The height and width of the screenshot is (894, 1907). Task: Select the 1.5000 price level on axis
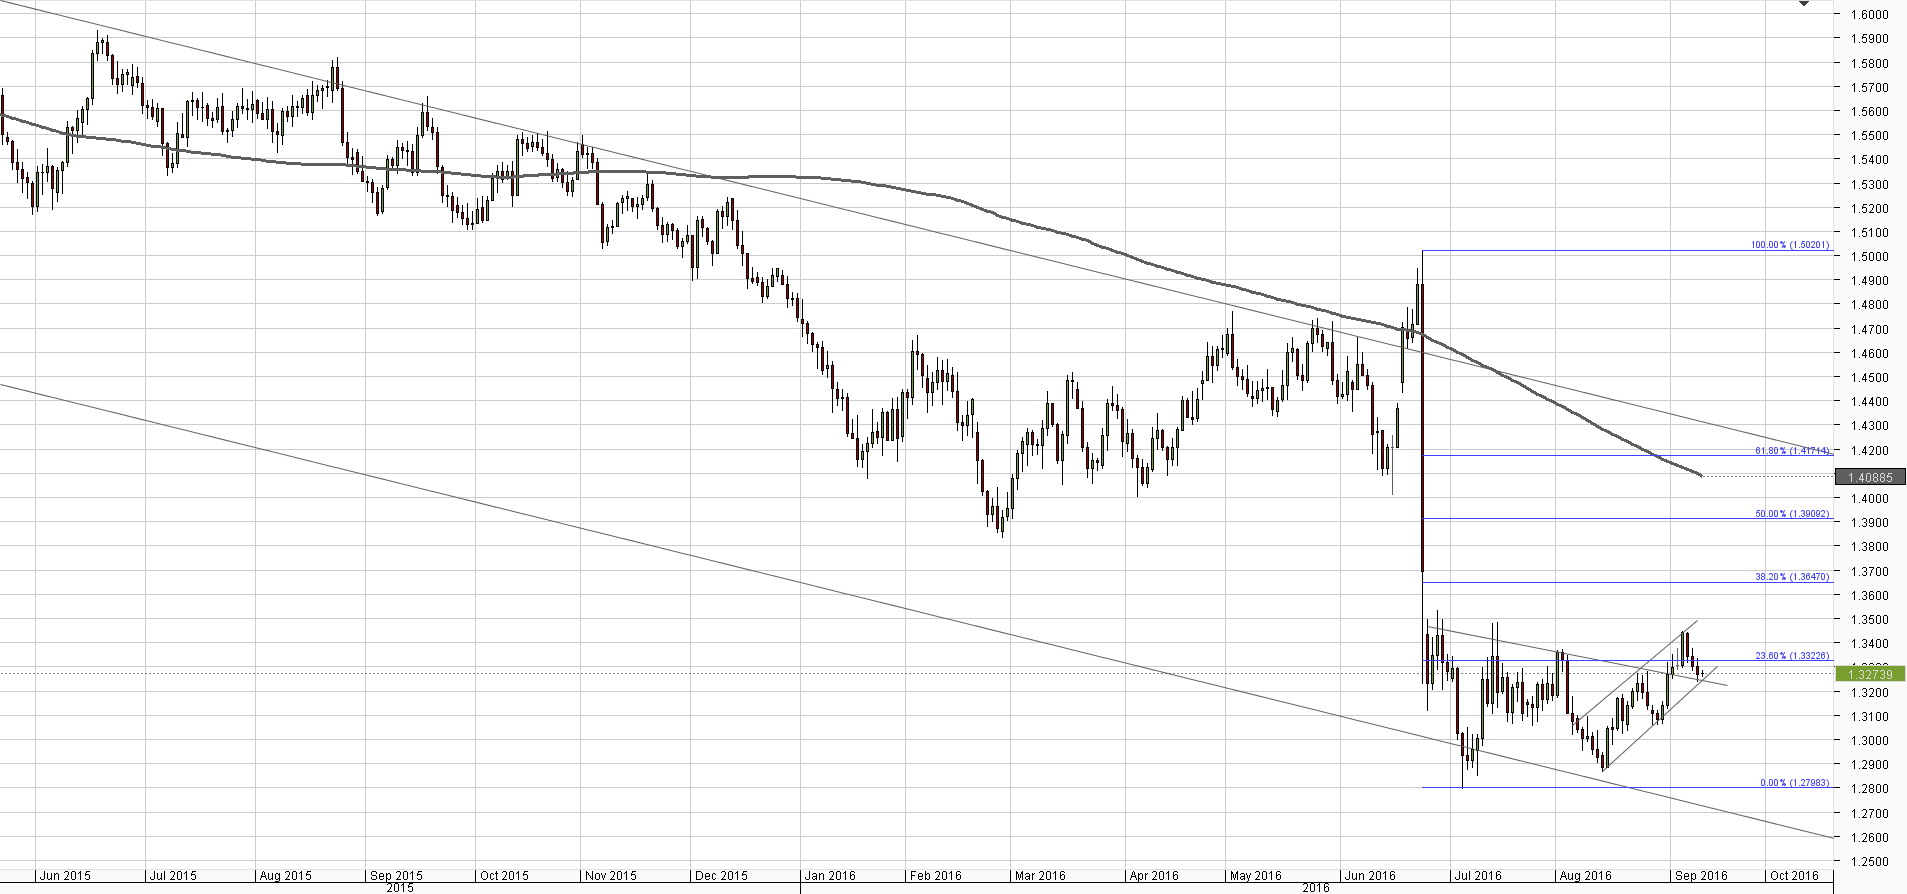click(1869, 257)
